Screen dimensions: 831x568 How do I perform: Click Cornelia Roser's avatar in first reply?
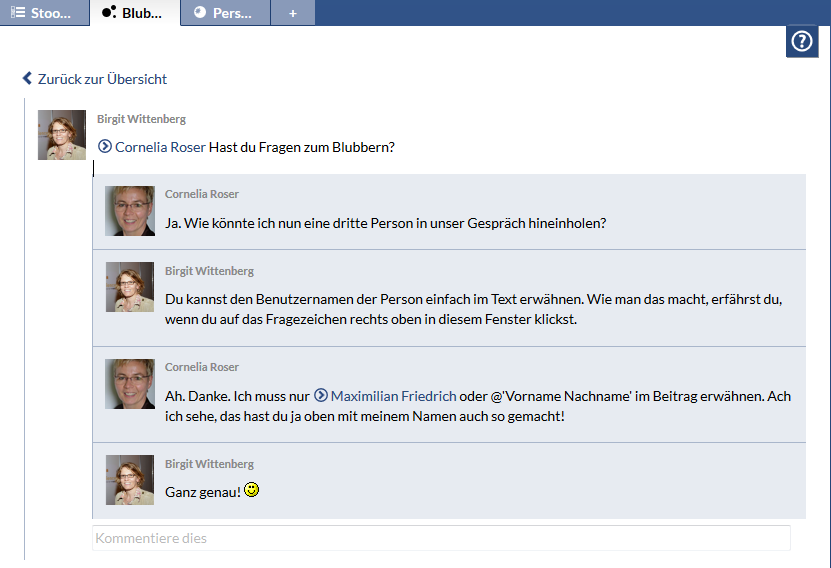(x=130, y=211)
